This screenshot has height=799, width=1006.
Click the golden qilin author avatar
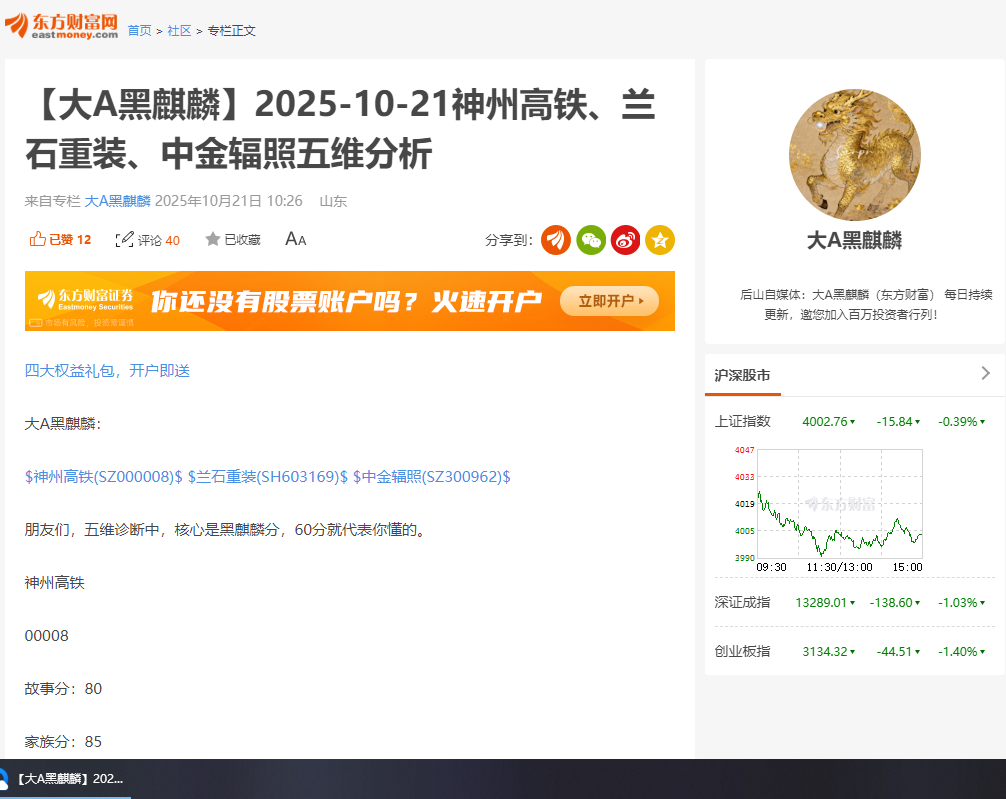pos(855,155)
